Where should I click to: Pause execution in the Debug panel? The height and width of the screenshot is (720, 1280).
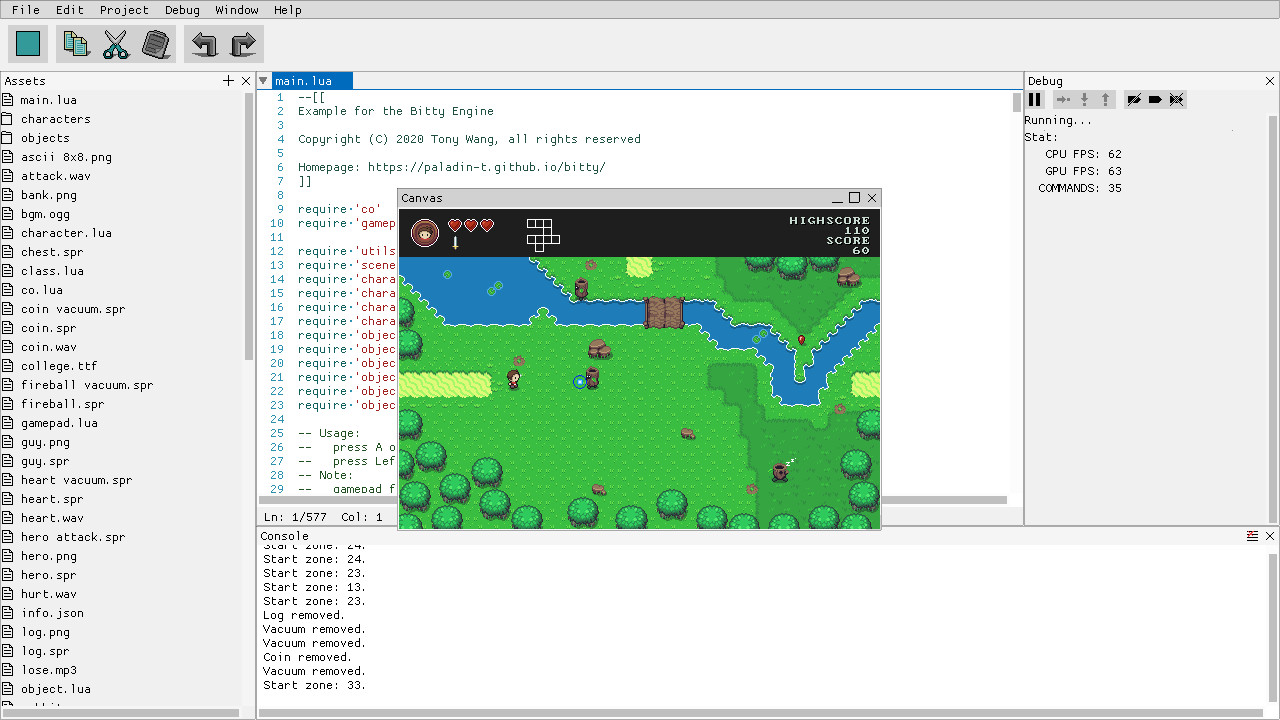pyautogui.click(x=1034, y=99)
